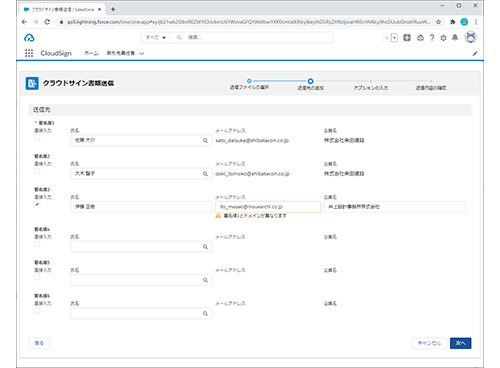Click the 送信先 section header
The height and width of the screenshot is (368, 500).
(x=250, y=110)
